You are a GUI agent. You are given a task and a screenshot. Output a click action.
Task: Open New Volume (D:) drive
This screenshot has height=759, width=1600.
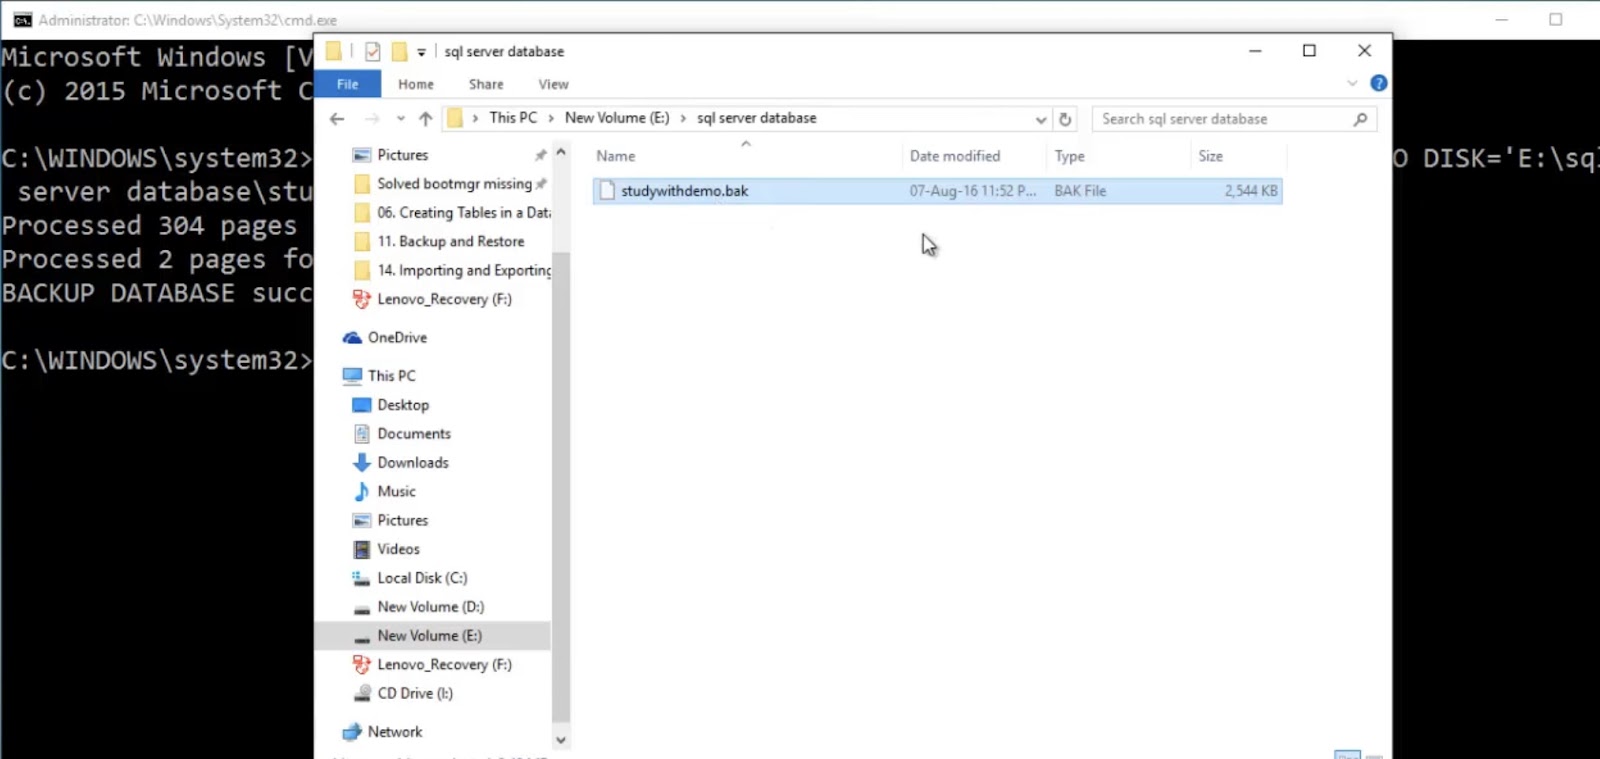coord(430,607)
